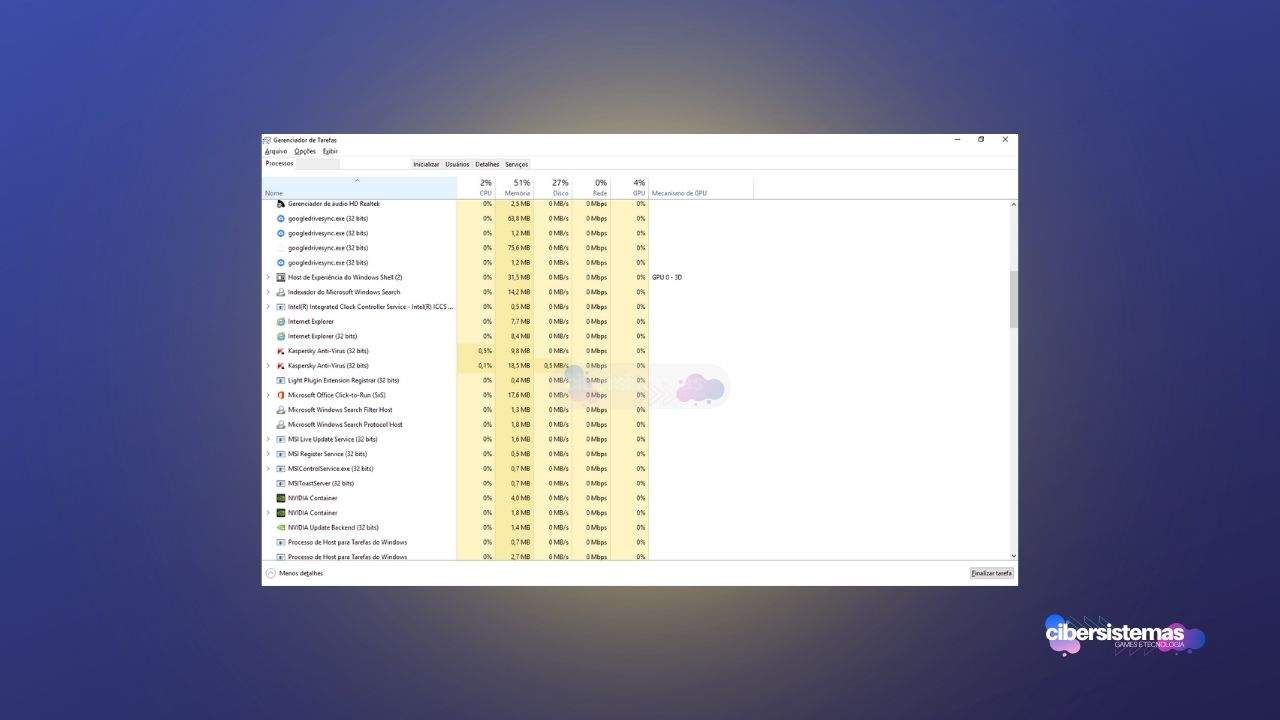
Task: Switch to the Processos tab
Action: [x=279, y=163]
